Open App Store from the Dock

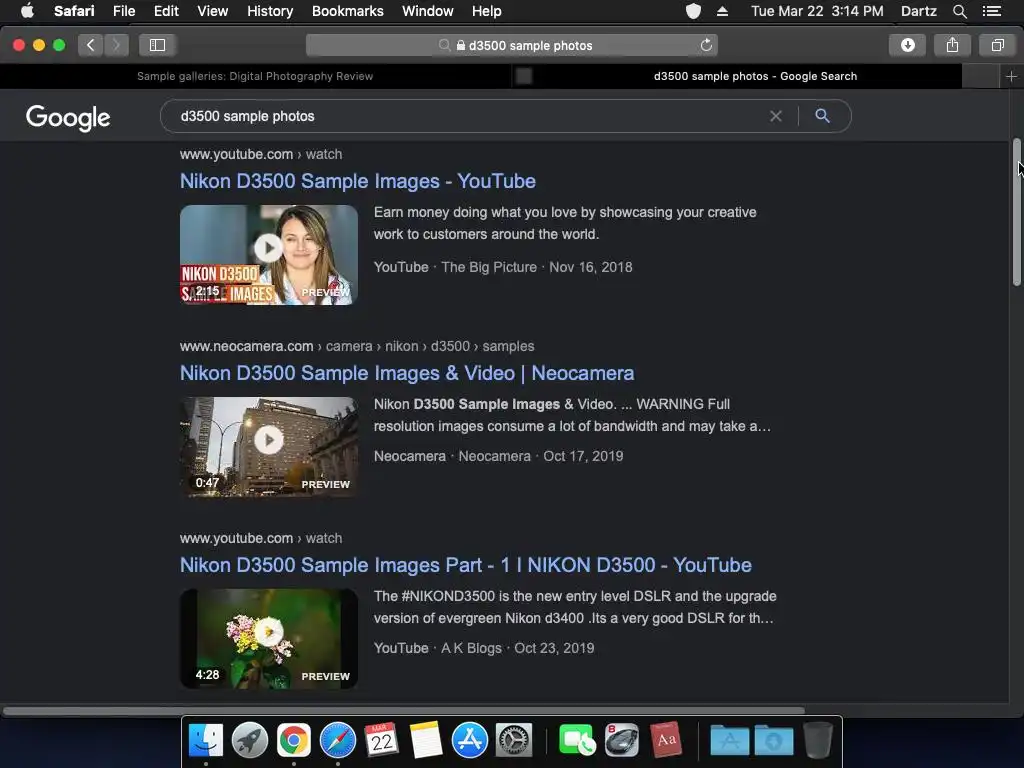tap(470, 741)
